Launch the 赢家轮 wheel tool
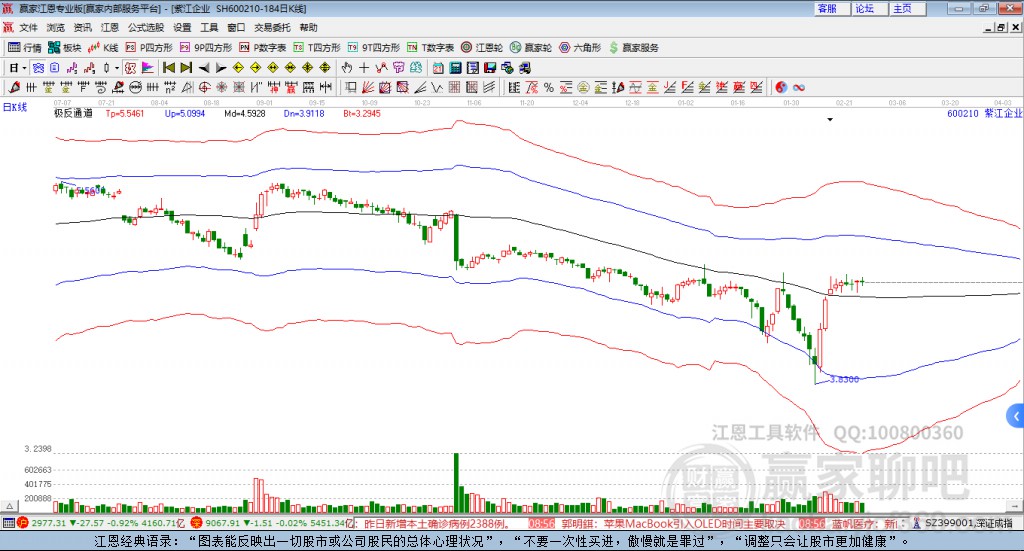 click(530, 48)
